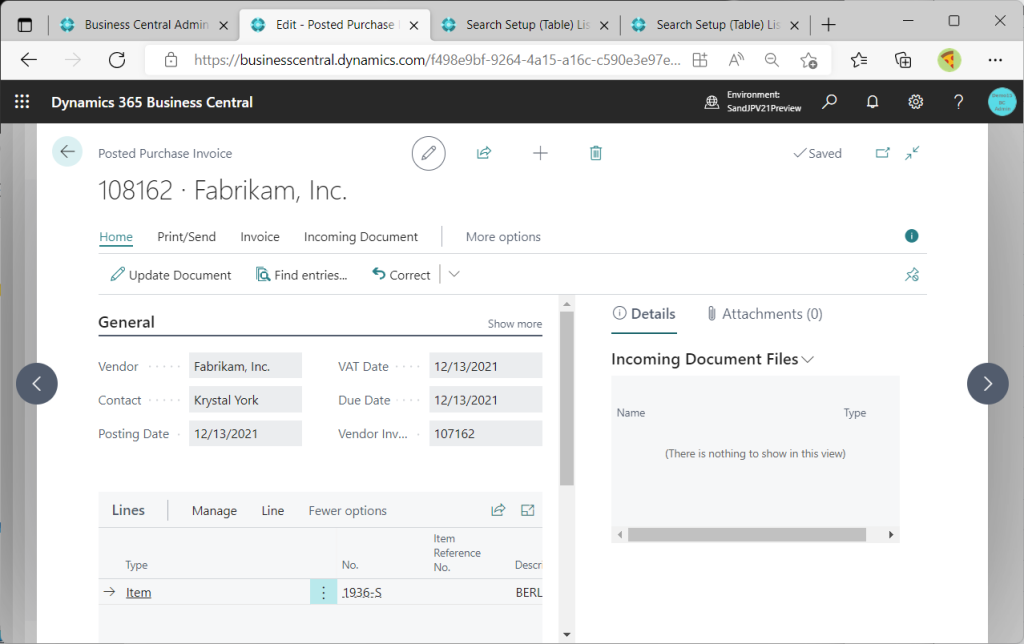Expand More options in the action bar

point(503,236)
